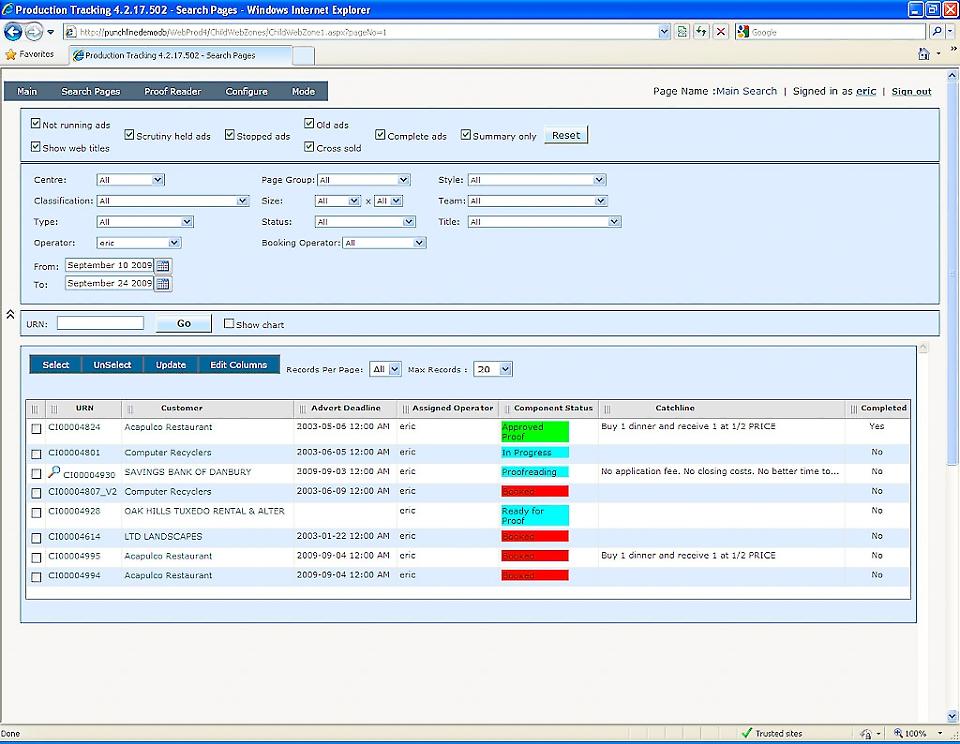The height and width of the screenshot is (744, 960).
Task: Open the Operator dropdown showing eric
Action: [139, 243]
